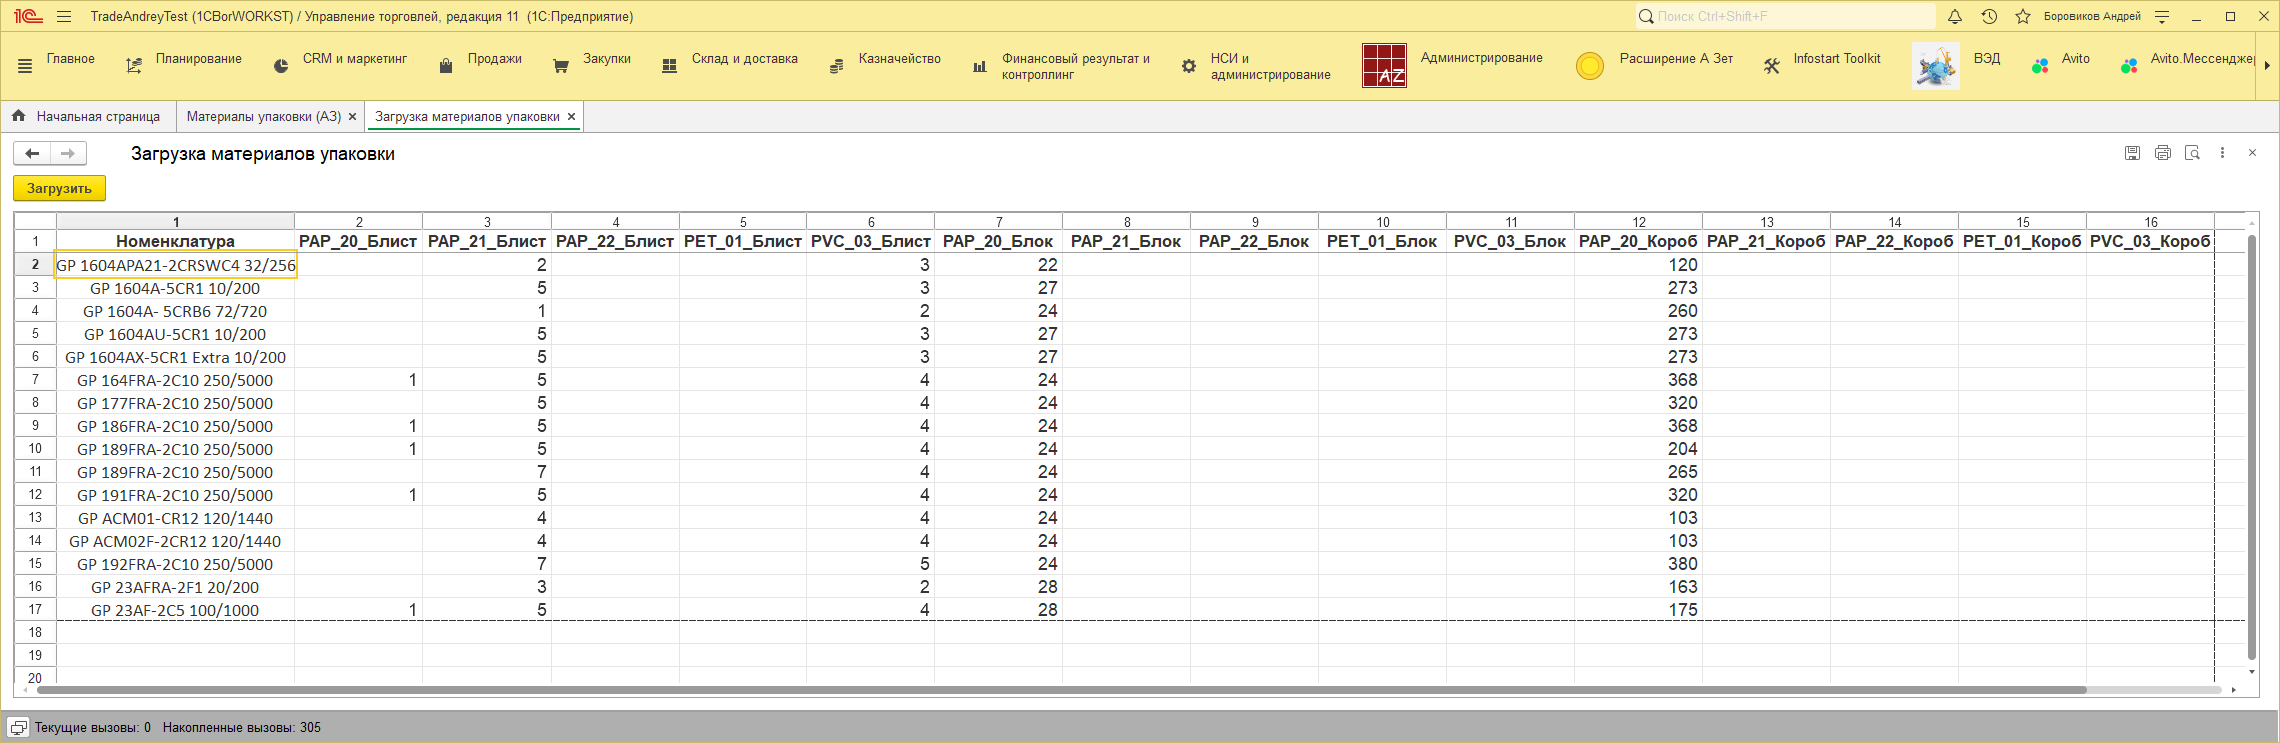This screenshot has height=743, width=2280.
Task: Switch to Материалы упаковки (АЗ) tab
Action: [x=263, y=117]
